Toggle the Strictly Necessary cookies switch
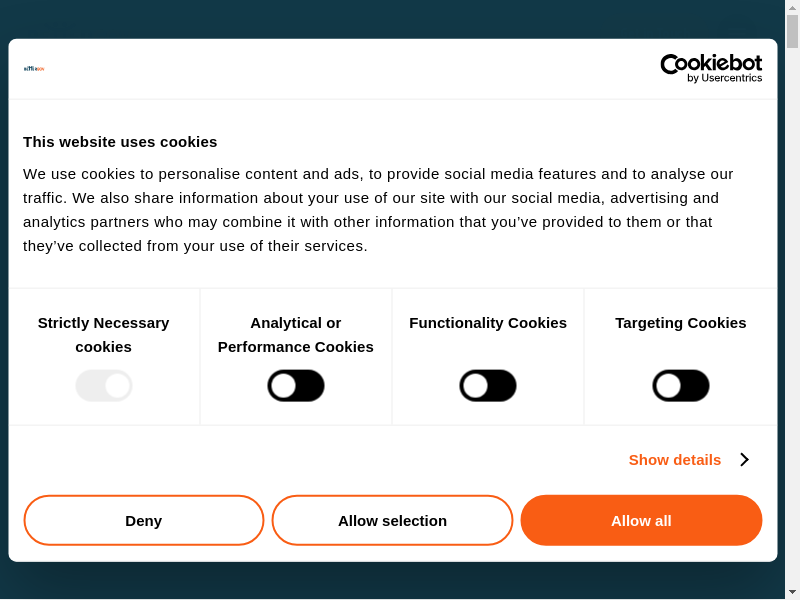 point(104,386)
